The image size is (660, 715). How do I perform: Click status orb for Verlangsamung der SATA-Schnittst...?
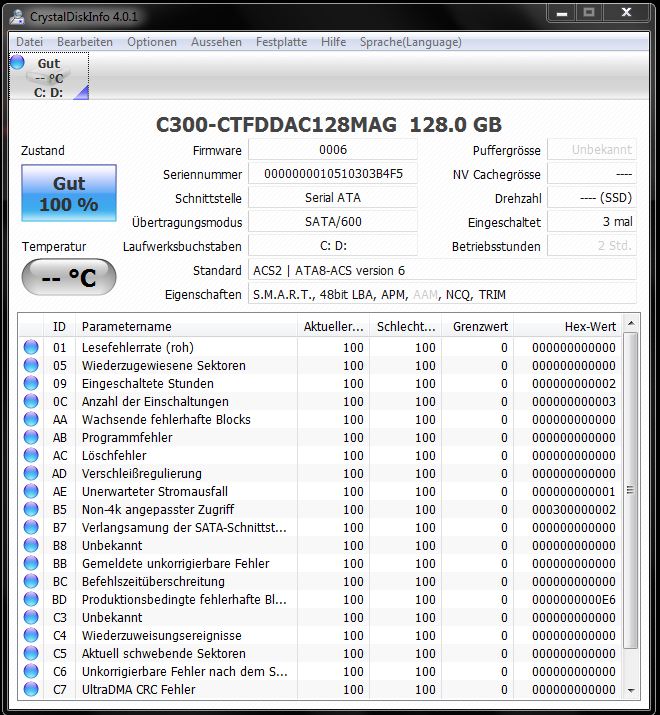(x=31, y=528)
